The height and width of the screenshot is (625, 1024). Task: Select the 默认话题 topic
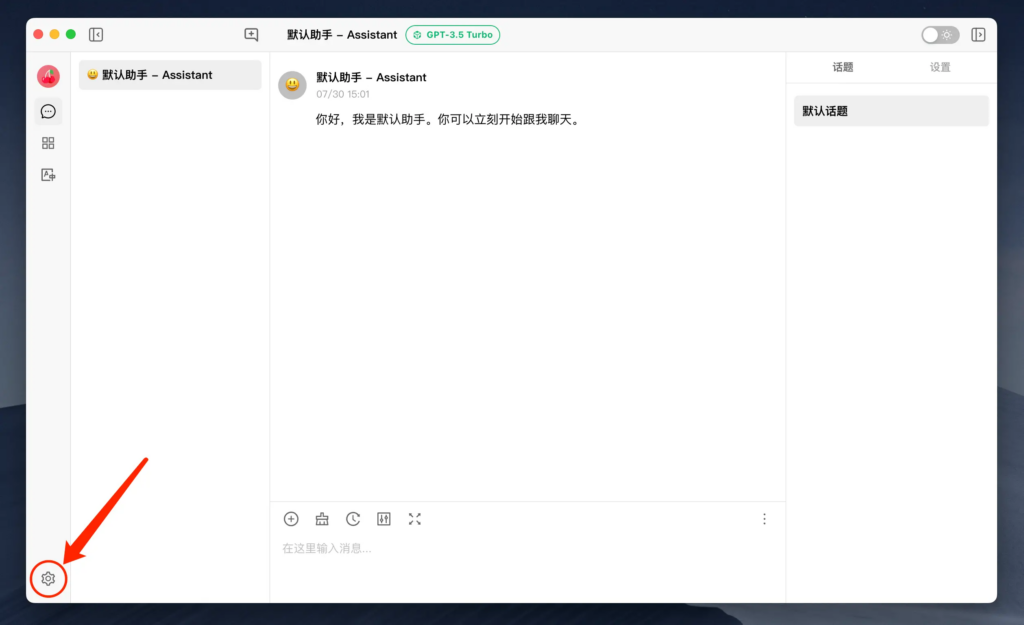point(891,111)
